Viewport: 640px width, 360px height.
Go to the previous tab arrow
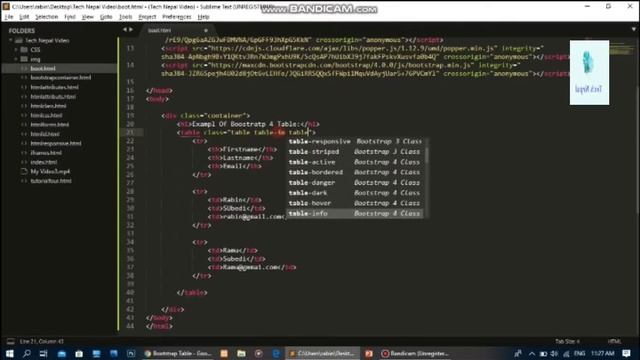124,30
